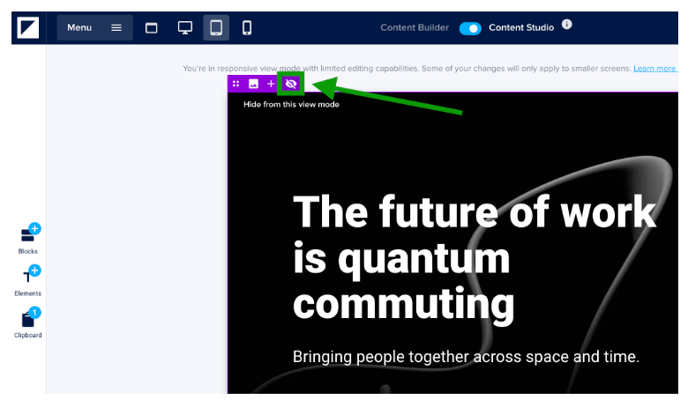Open the Clipboard panel
The width and height of the screenshot is (688, 400).
click(x=28, y=322)
